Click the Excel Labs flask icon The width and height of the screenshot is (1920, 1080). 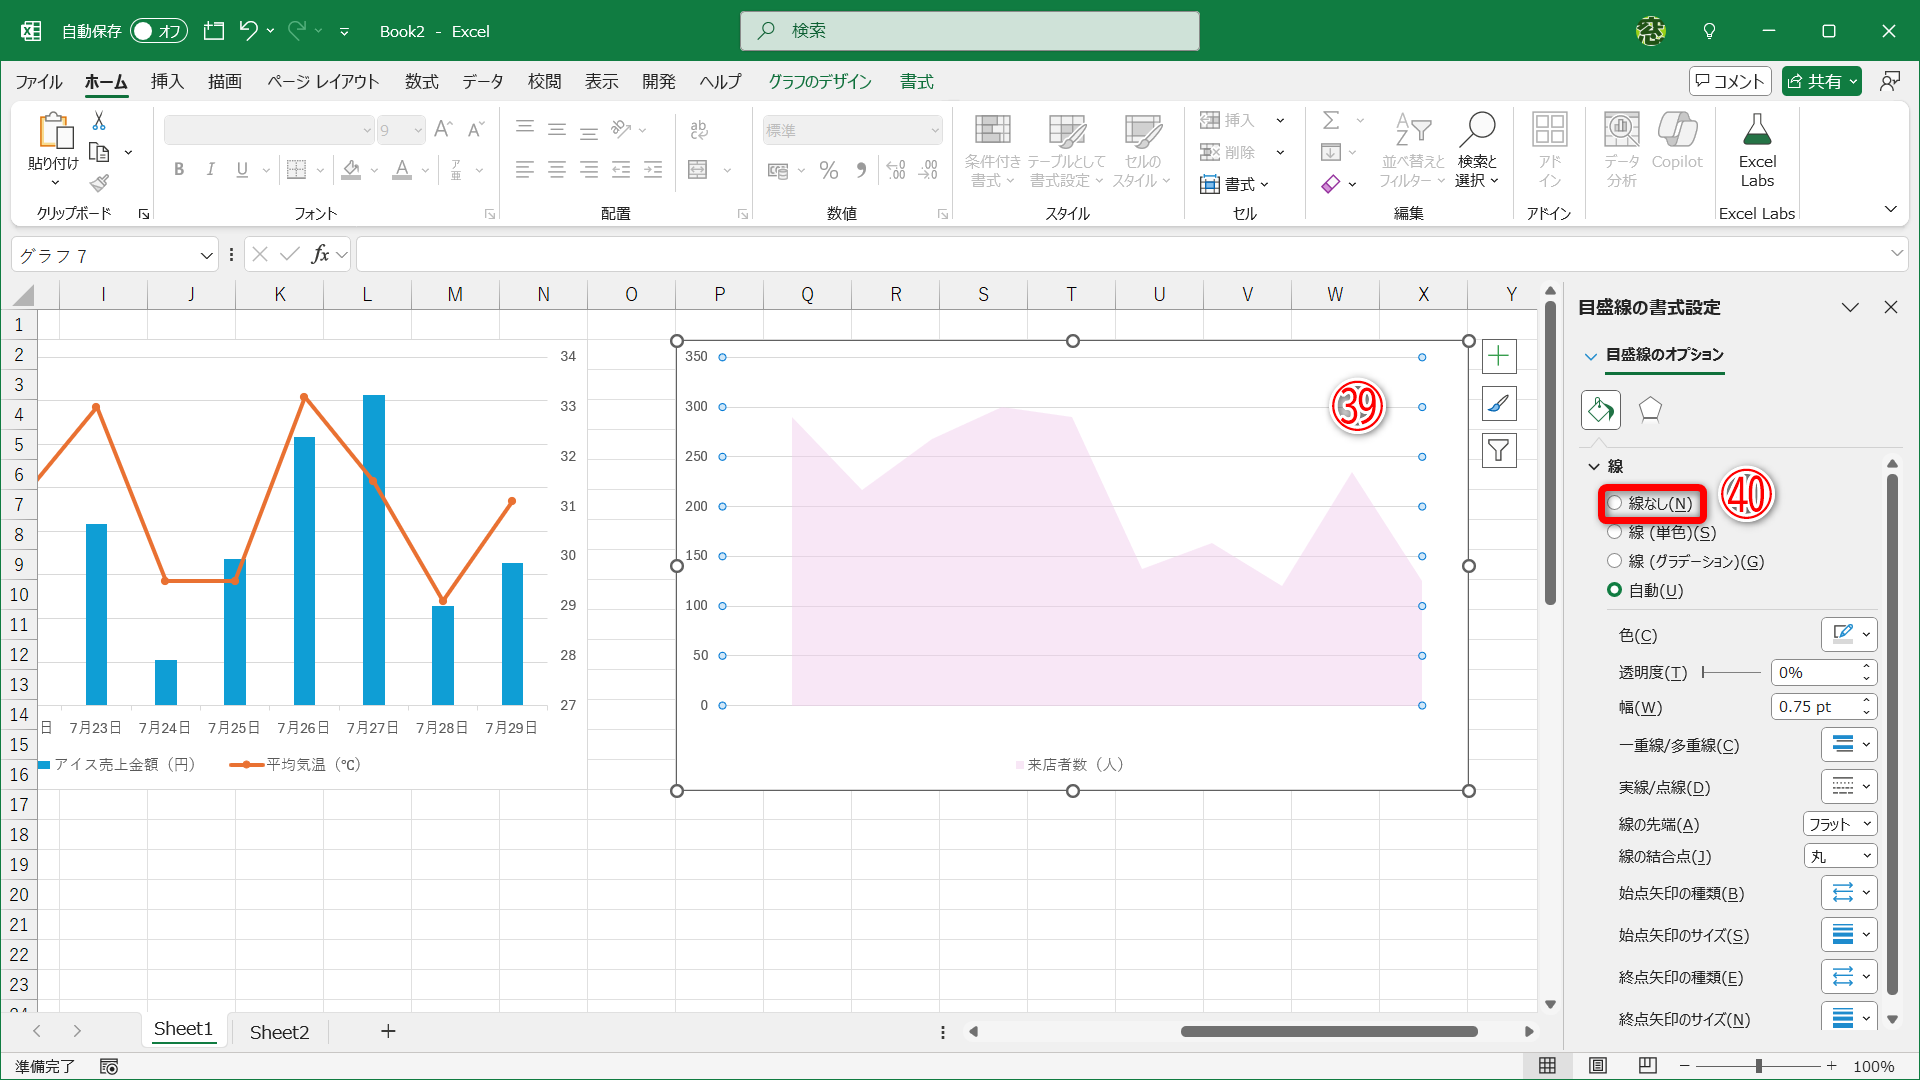tap(1756, 131)
